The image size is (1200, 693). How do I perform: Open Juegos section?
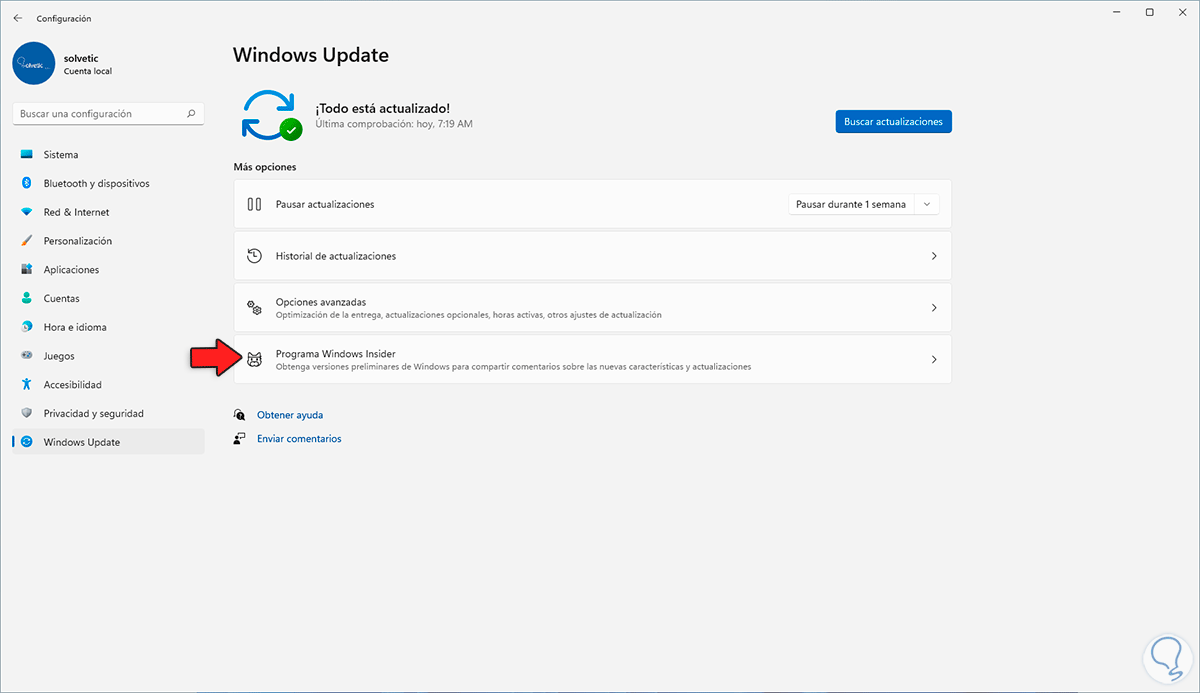[108, 356]
